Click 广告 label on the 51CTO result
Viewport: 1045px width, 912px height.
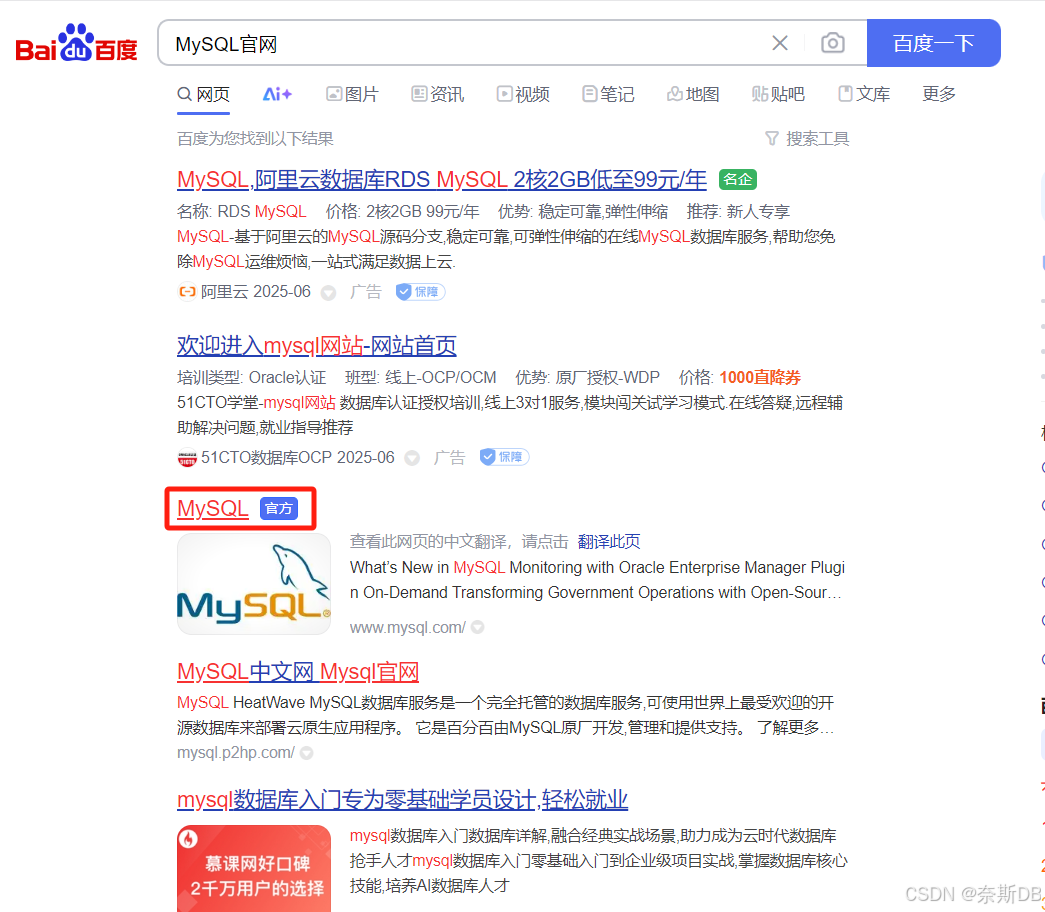tap(449, 457)
